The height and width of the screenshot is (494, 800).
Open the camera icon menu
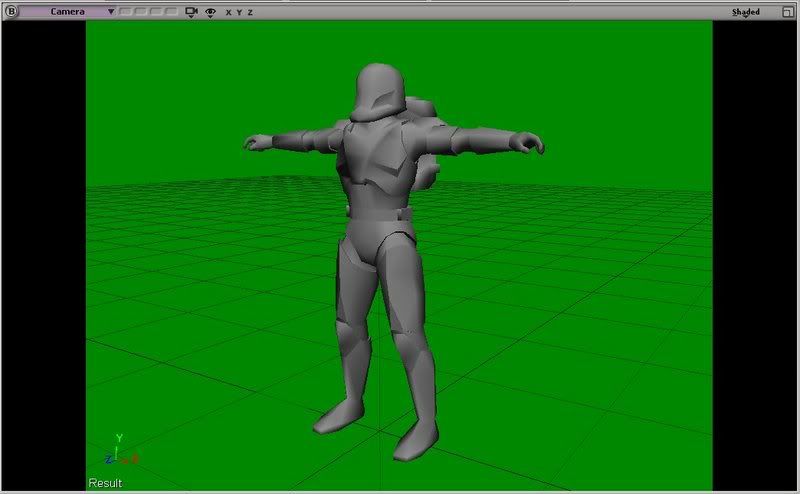191,12
